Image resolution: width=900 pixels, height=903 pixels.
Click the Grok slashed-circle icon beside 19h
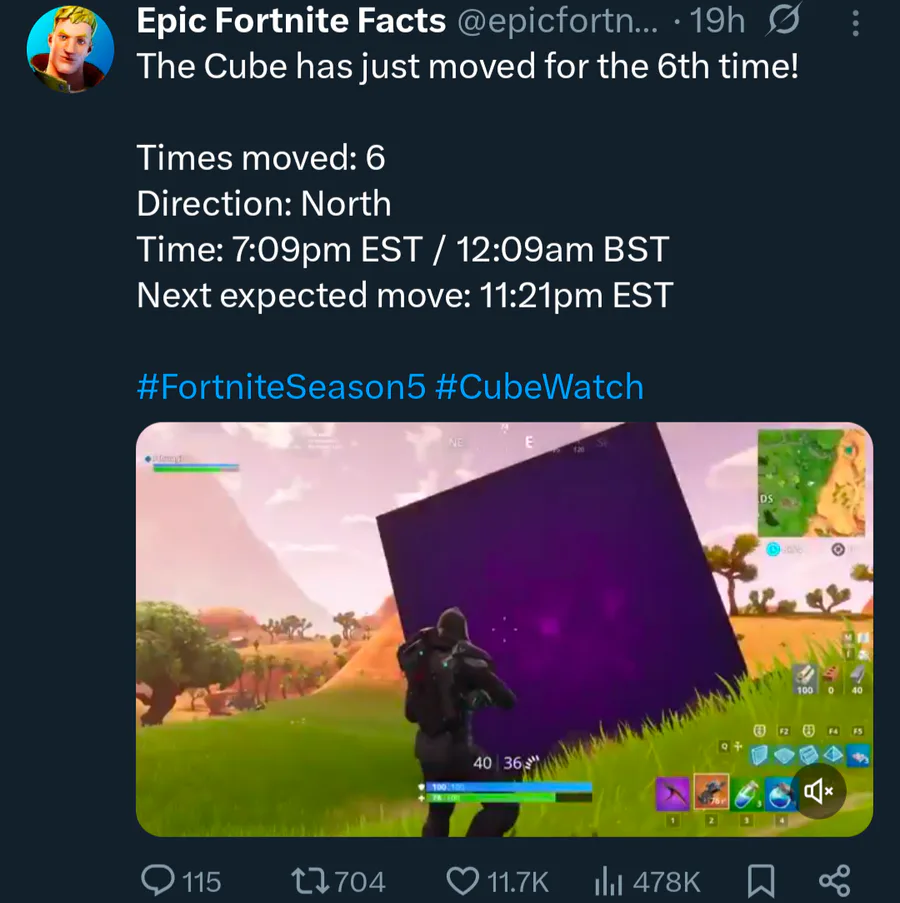pyautogui.click(x=784, y=22)
